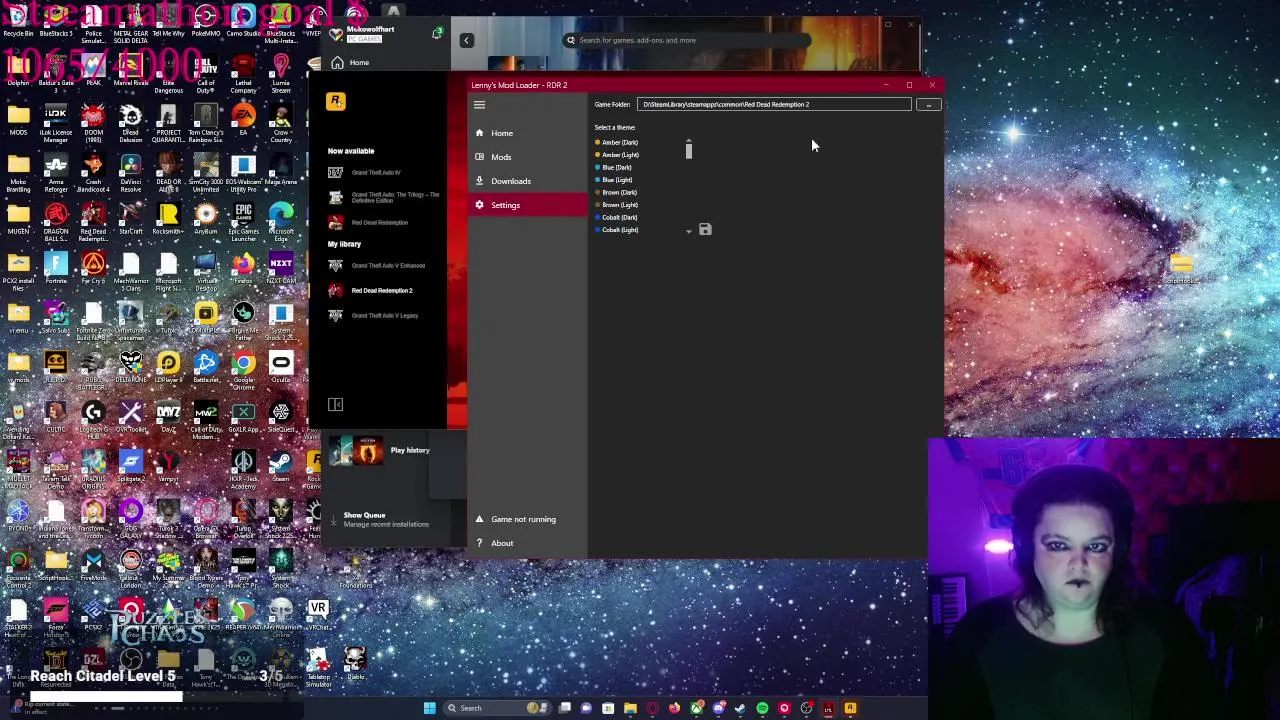Select Grand Theft Auto V Legacy in library
1280x720 pixels.
pos(374,315)
